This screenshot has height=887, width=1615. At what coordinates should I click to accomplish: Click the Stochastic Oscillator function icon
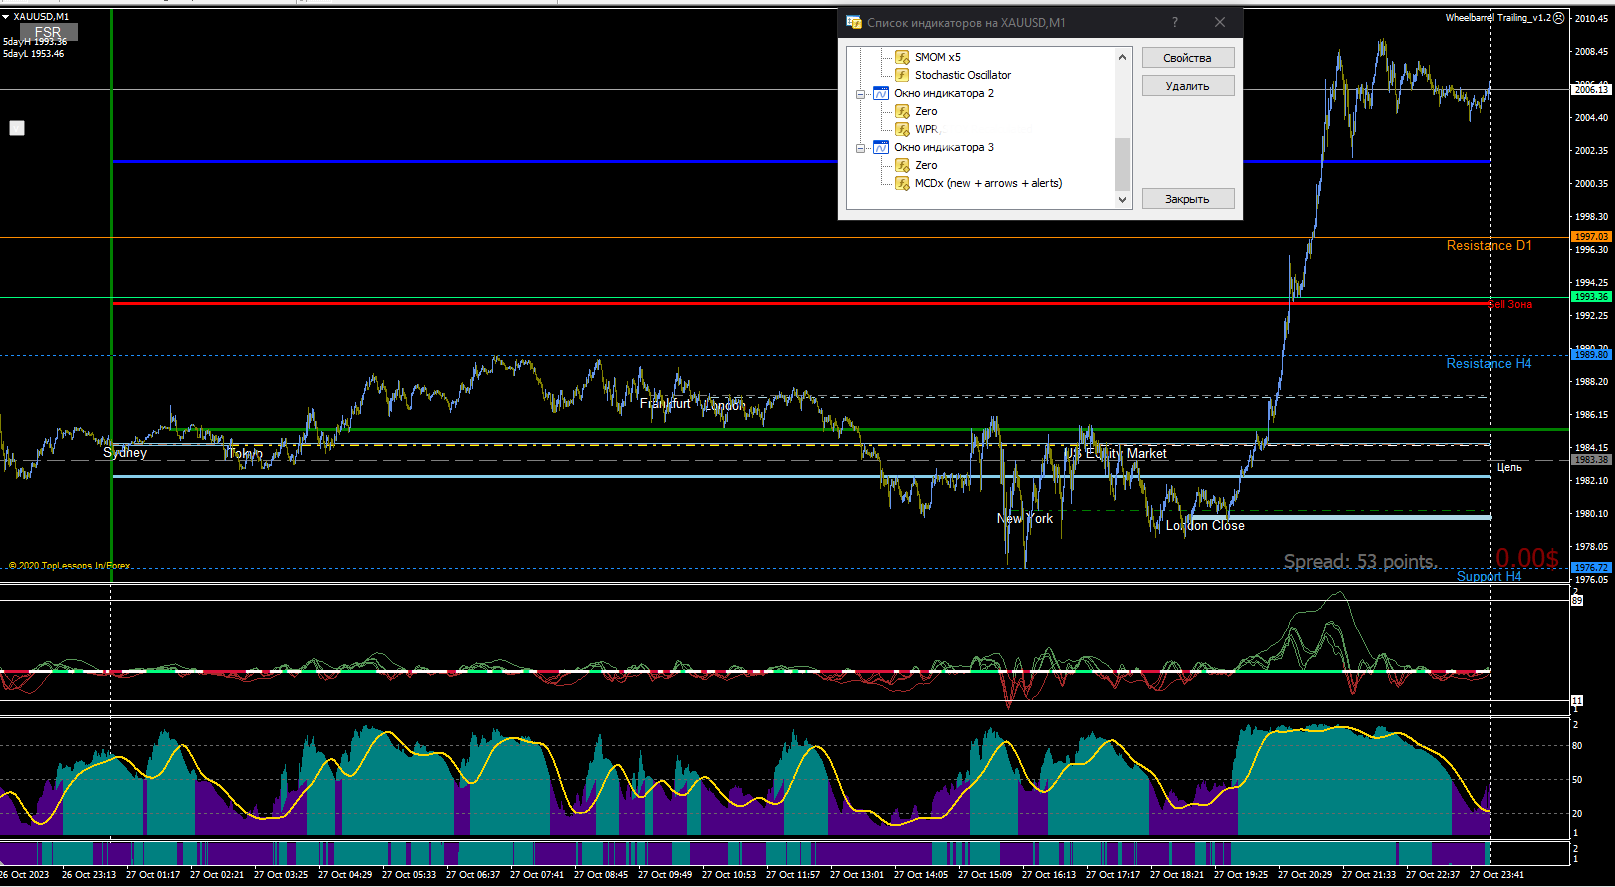(x=902, y=75)
